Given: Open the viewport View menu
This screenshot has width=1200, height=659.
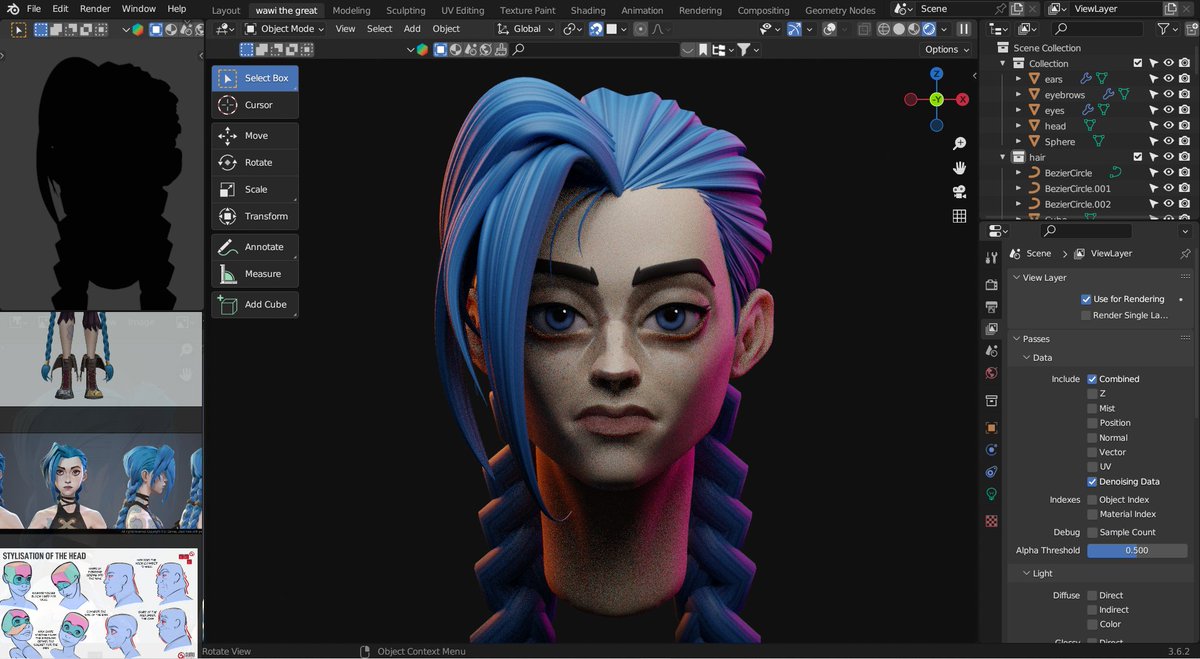Looking at the screenshot, I should click(345, 29).
